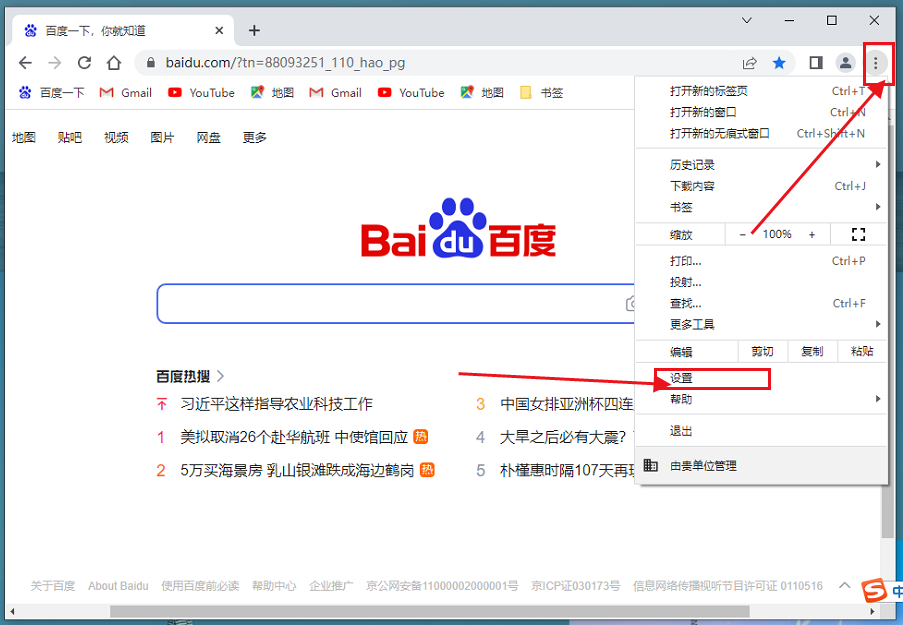Open 美拟取消26个赴华航班 headline

294,437
